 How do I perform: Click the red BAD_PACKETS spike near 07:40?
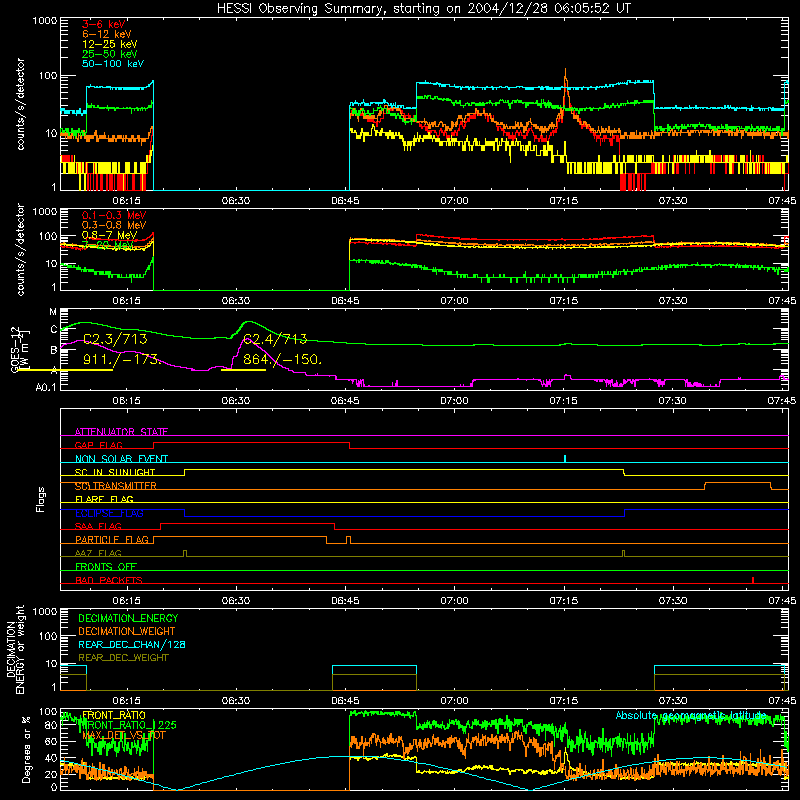click(753, 580)
